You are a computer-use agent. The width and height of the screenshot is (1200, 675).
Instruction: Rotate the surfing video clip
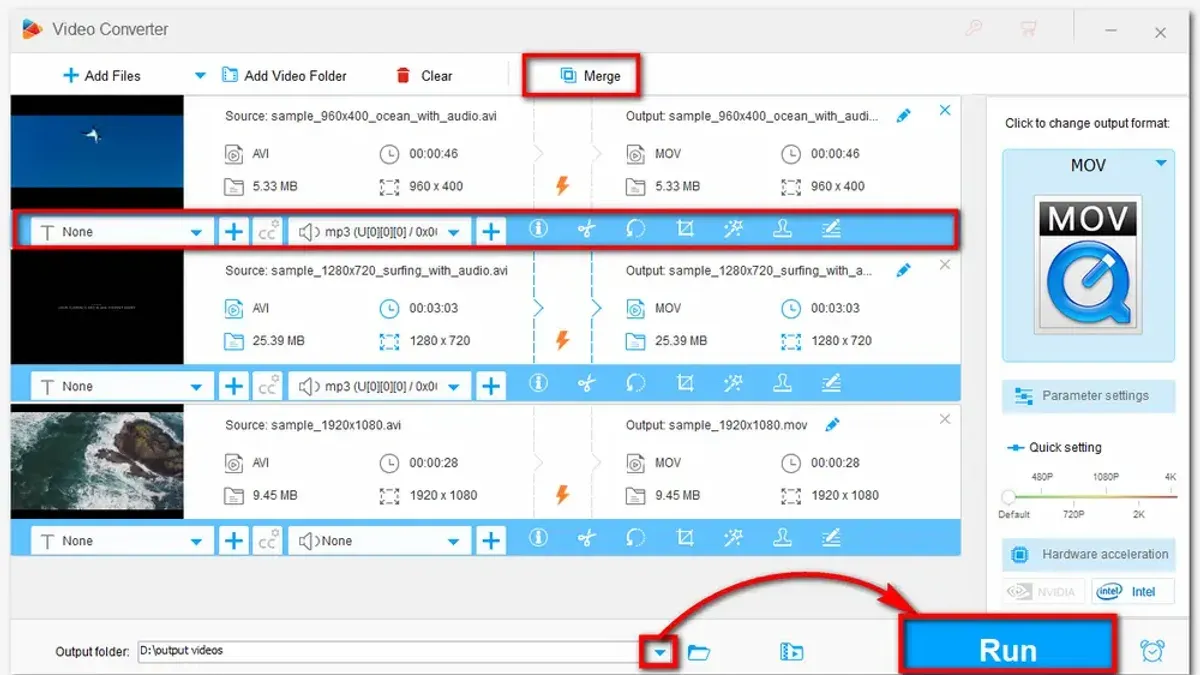[x=636, y=384]
